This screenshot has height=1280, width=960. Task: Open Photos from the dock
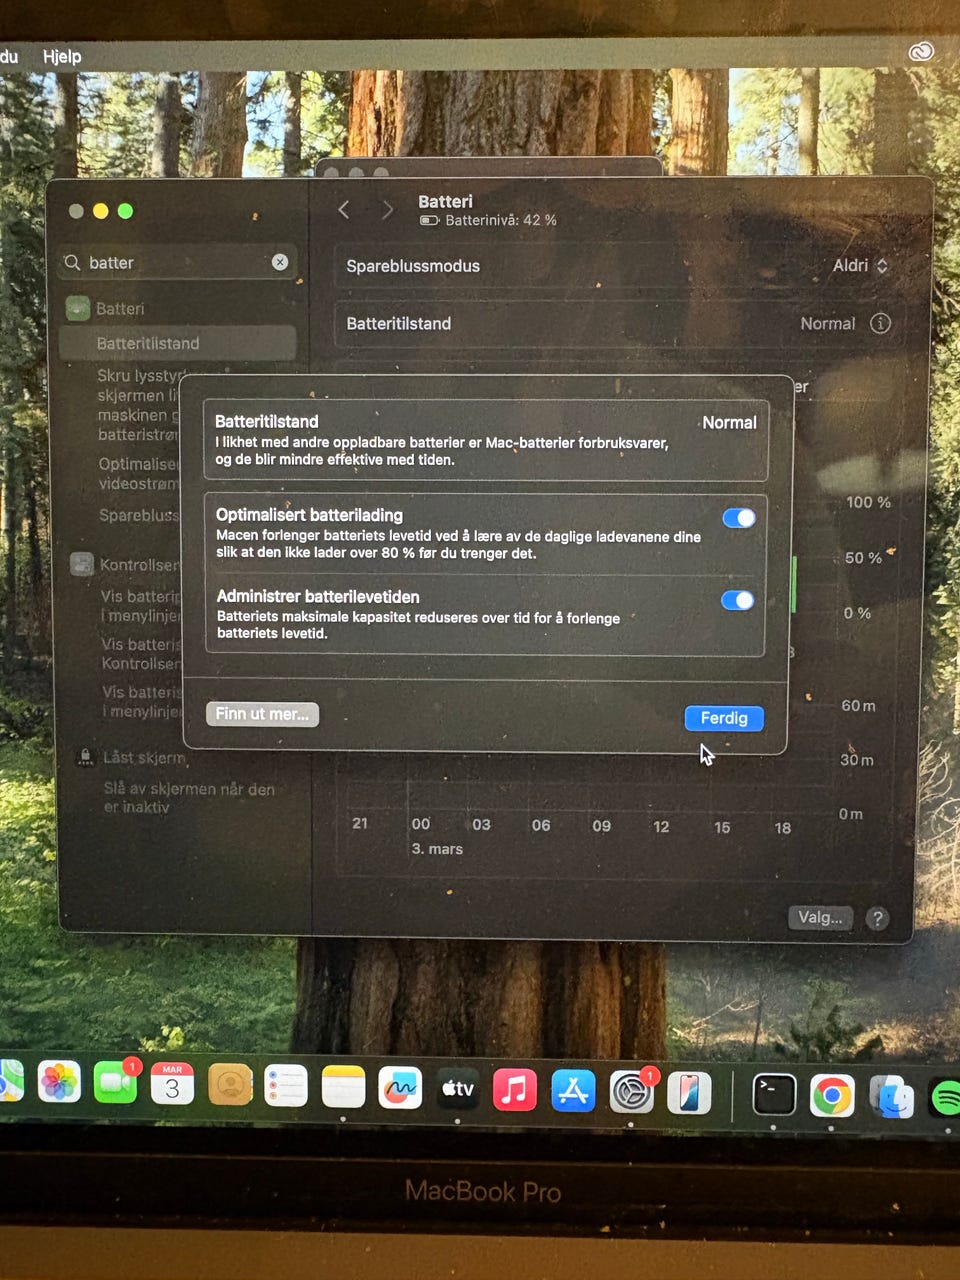tap(59, 1083)
